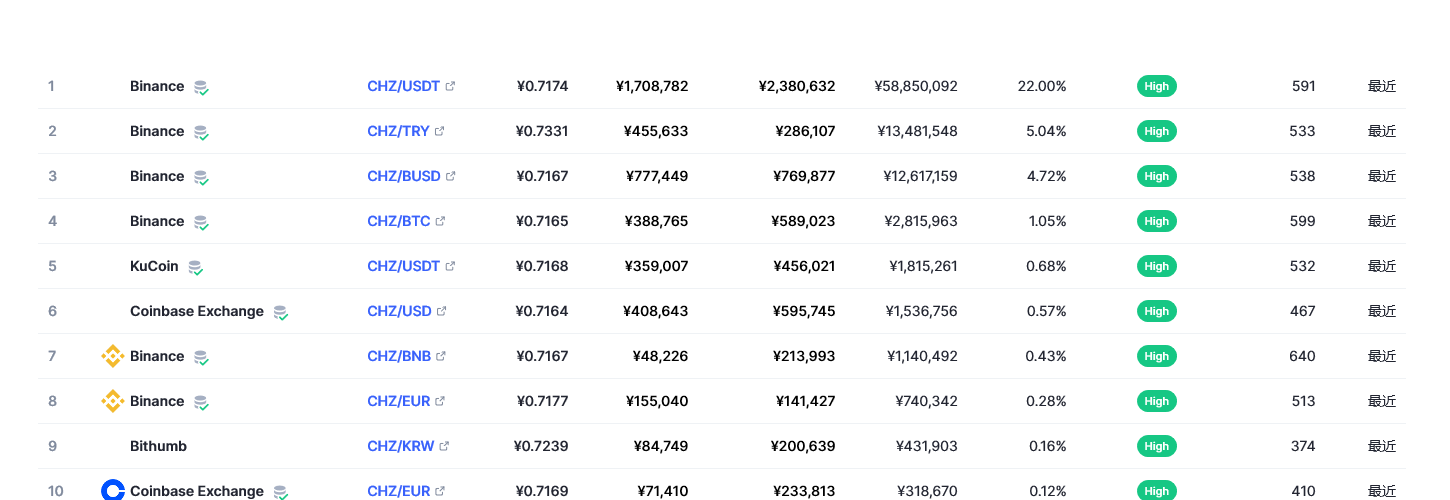
Task: Click the 最近 text in row 5
Action: [x=1382, y=266]
